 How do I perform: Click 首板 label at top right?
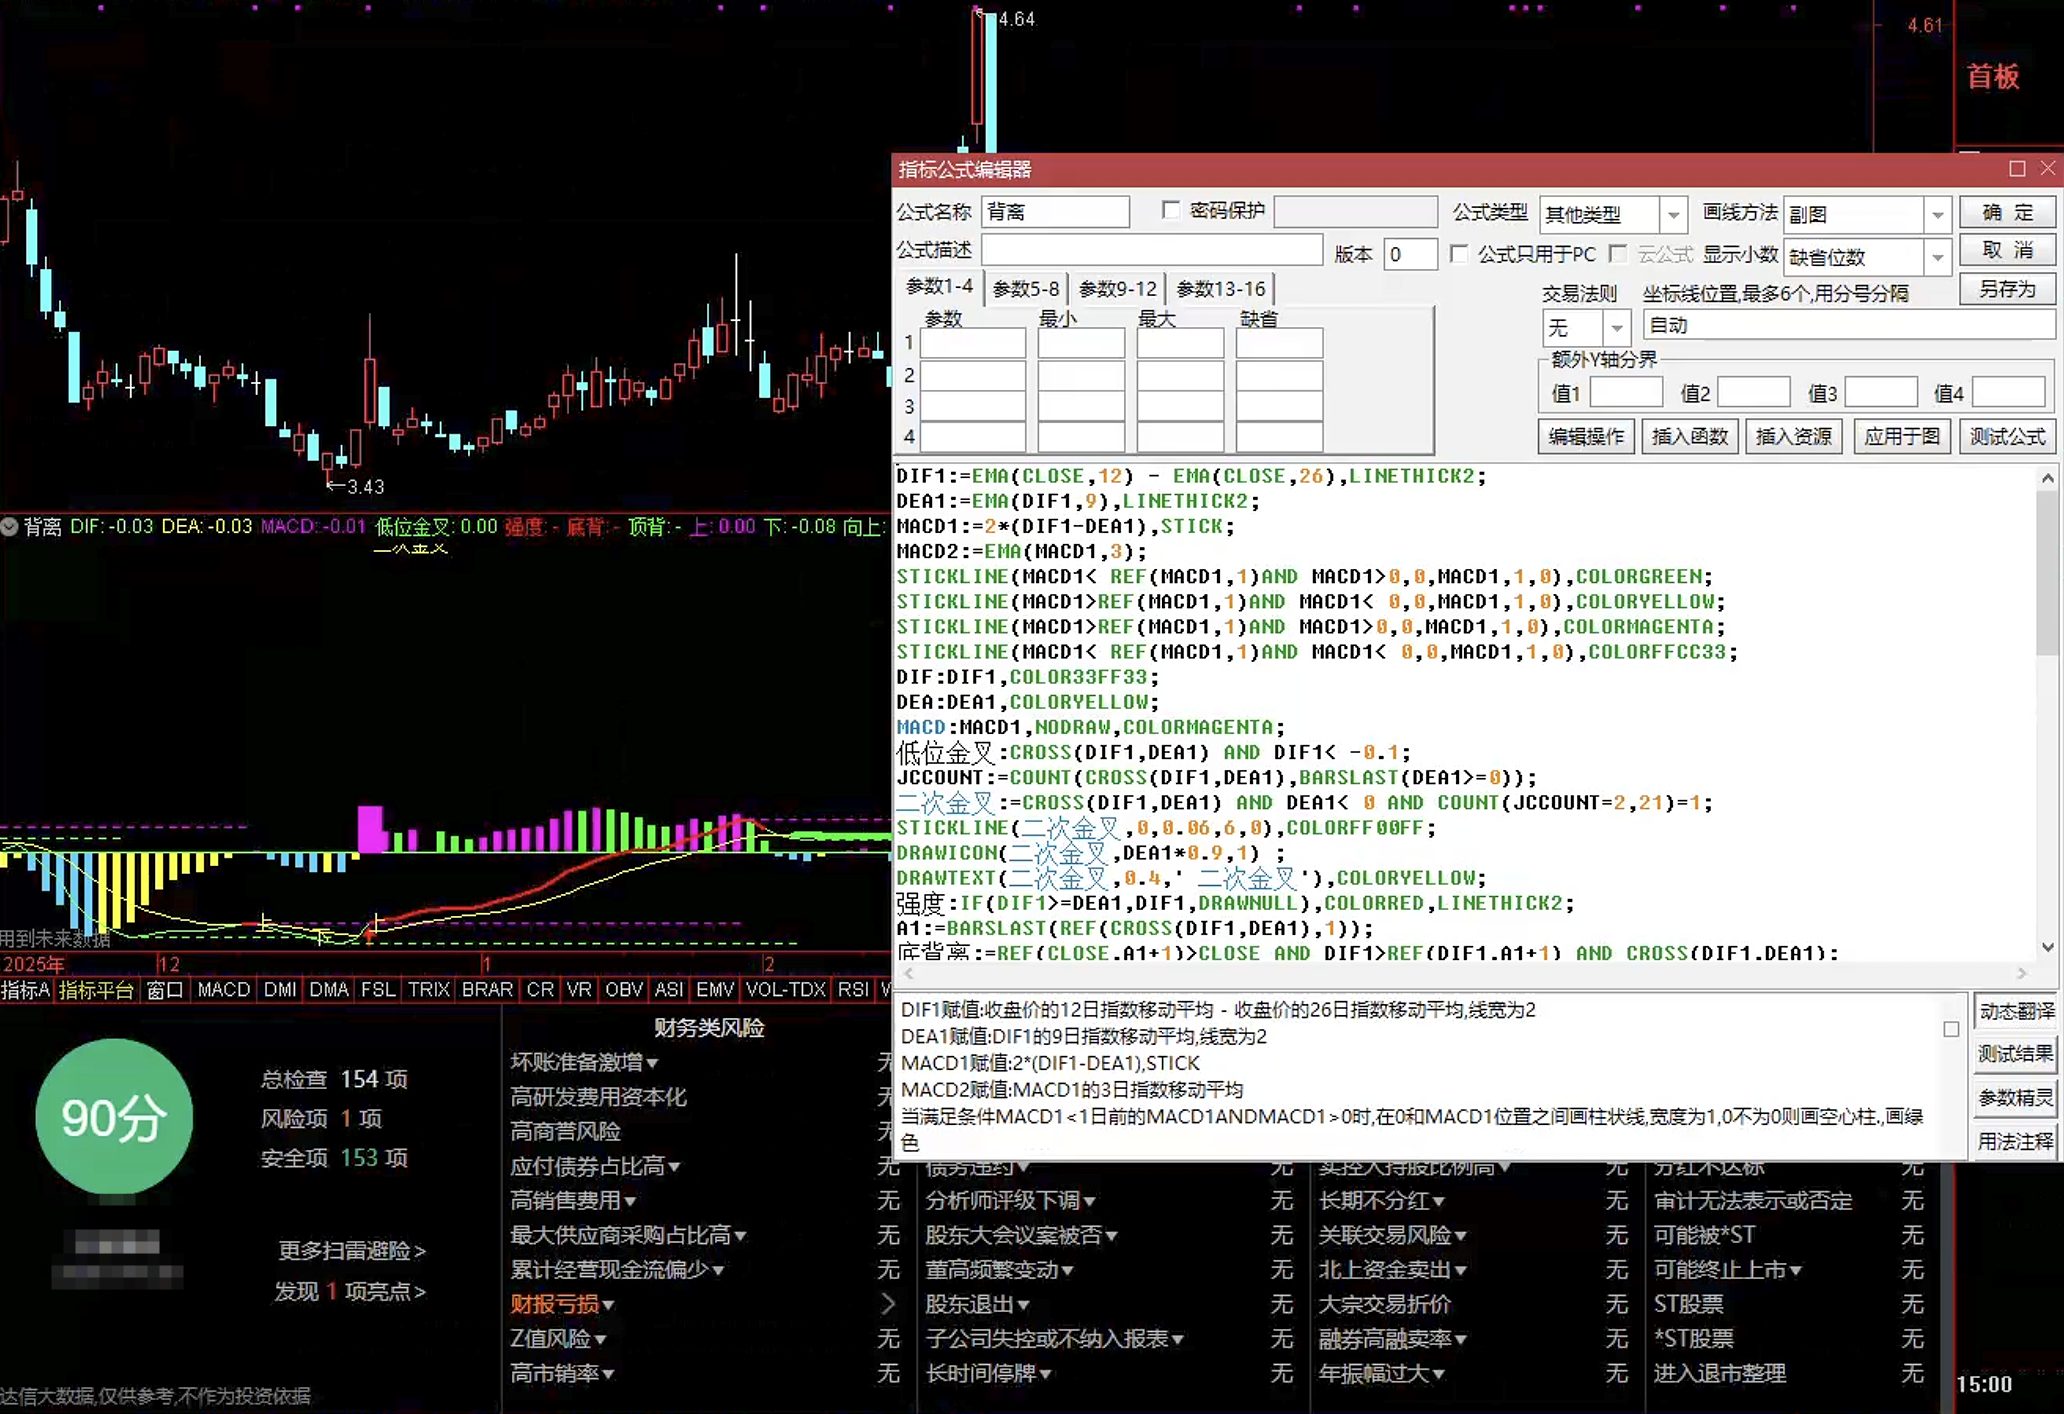(x=1993, y=76)
